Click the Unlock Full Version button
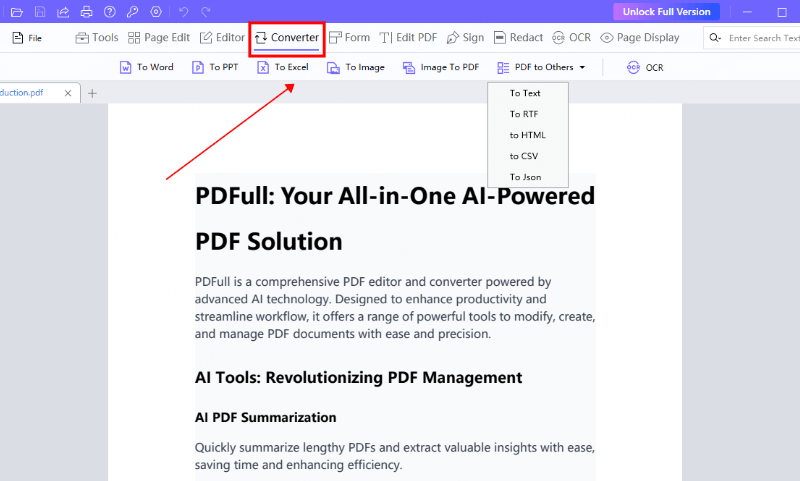800x481 pixels. point(666,12)
